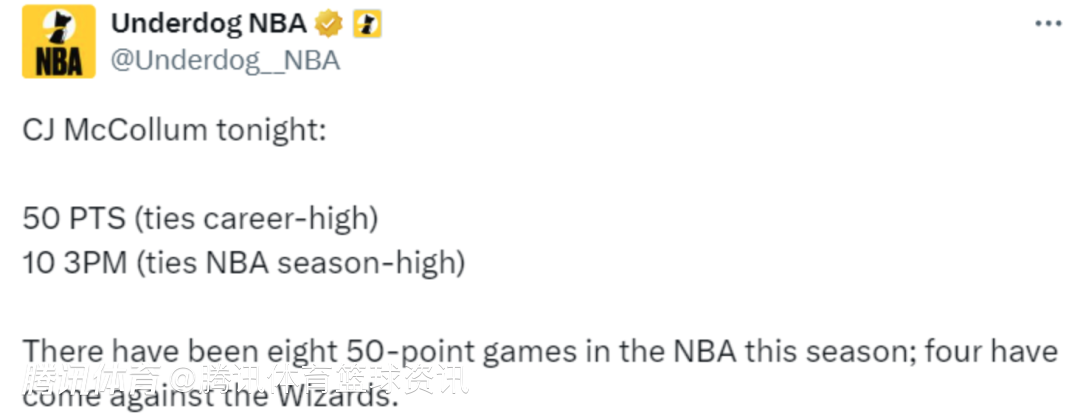Click the '(ties career-high)' text
Screen dimensions: 1080x415
tap(257, 217)
